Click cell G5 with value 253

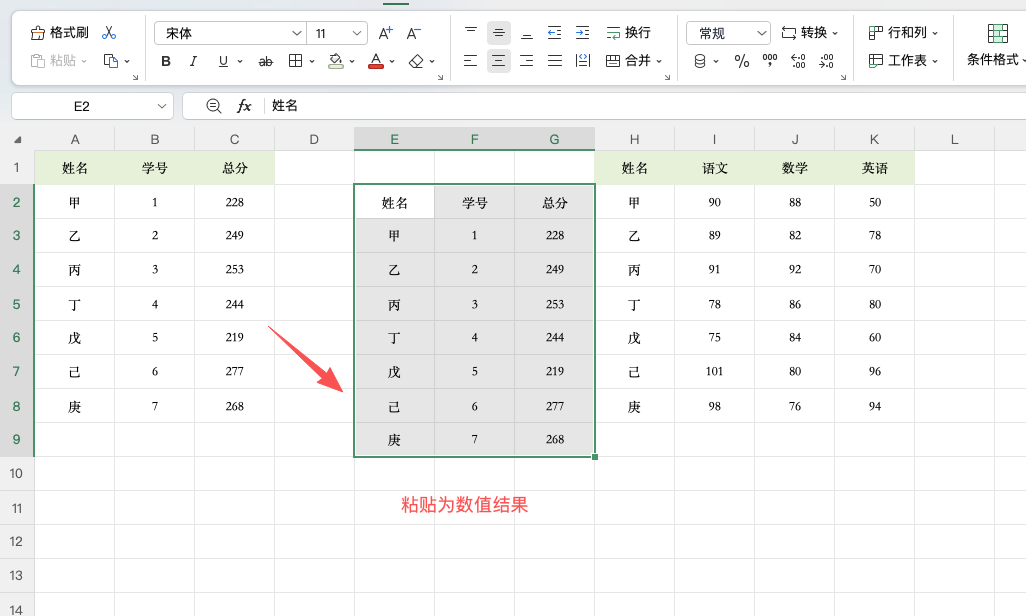tap(555, 304)
